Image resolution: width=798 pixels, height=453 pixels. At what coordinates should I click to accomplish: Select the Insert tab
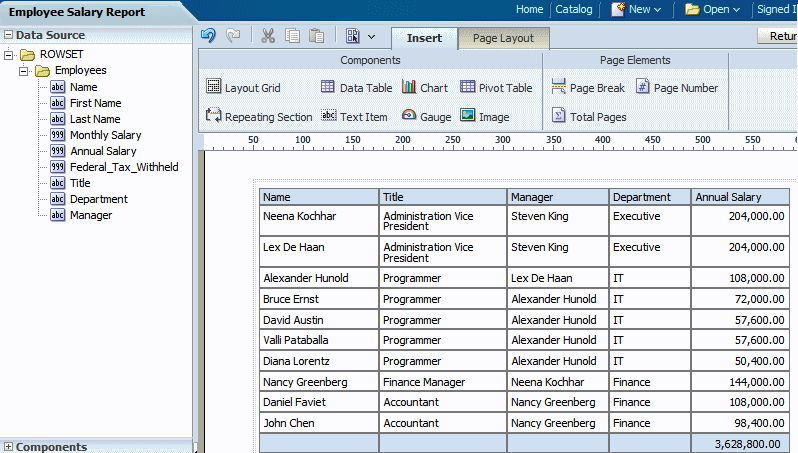[x=424, y=38]
